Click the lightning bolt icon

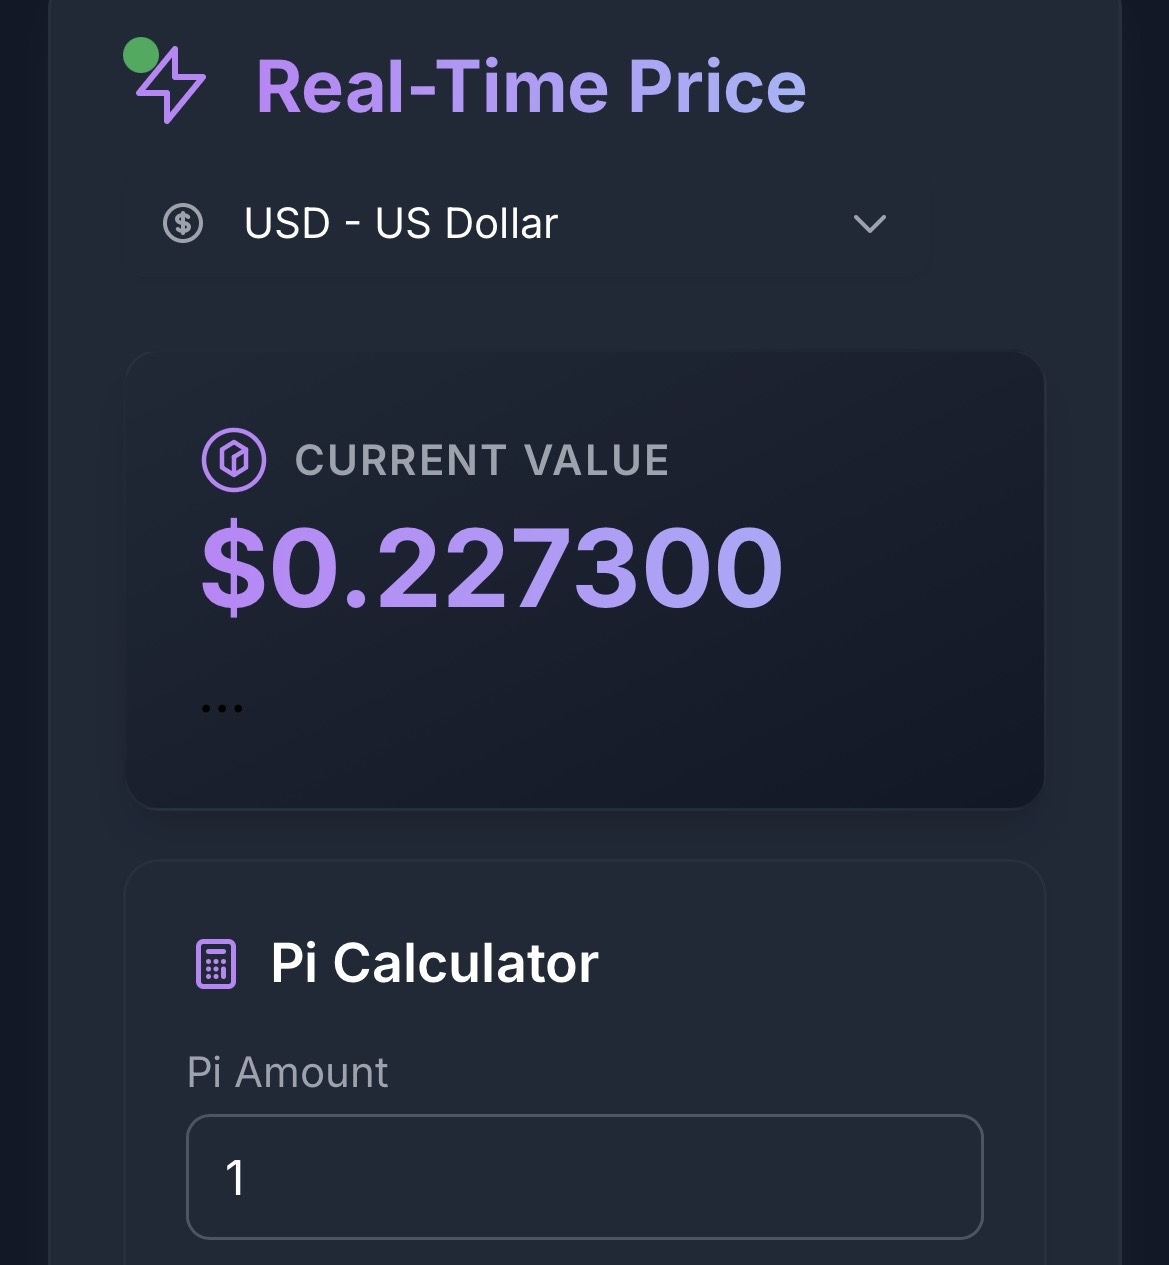pyautogui.click(x=172, y=87)
